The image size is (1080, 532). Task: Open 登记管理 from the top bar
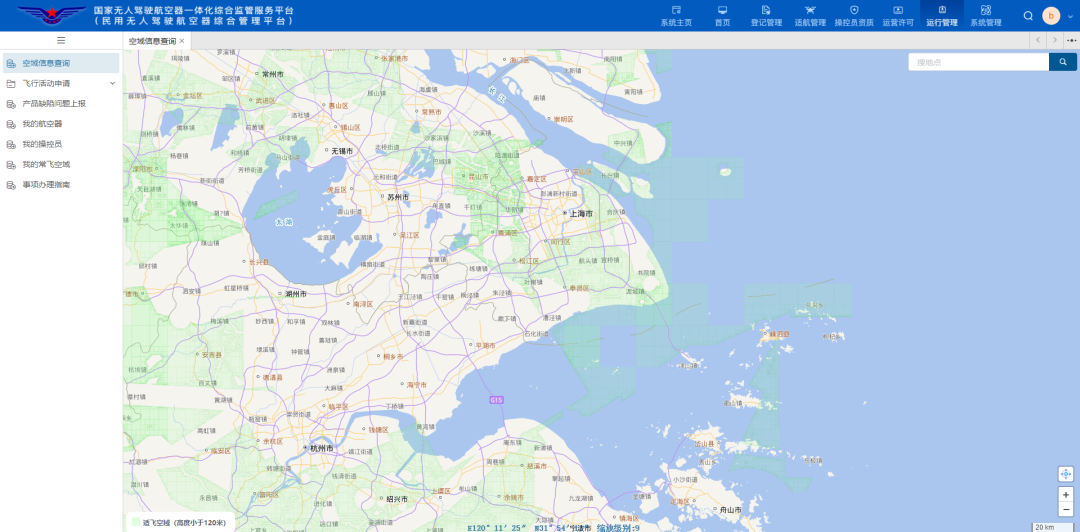[x=766, y=15]
